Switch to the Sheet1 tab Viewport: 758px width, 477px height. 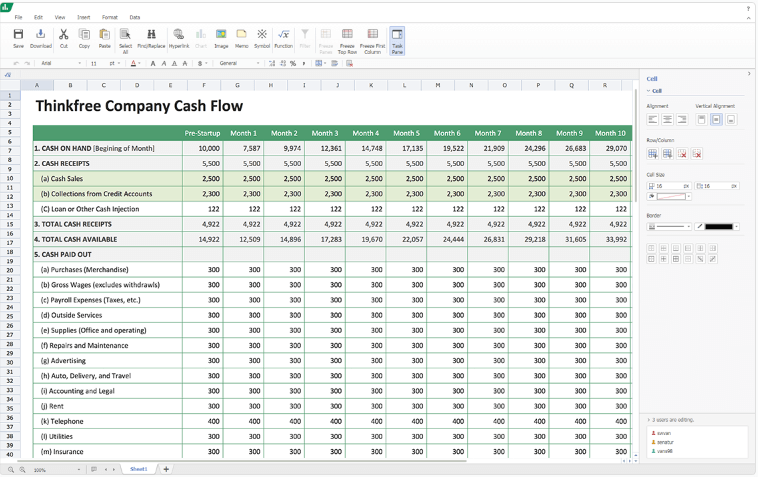[x=139, y=469]
